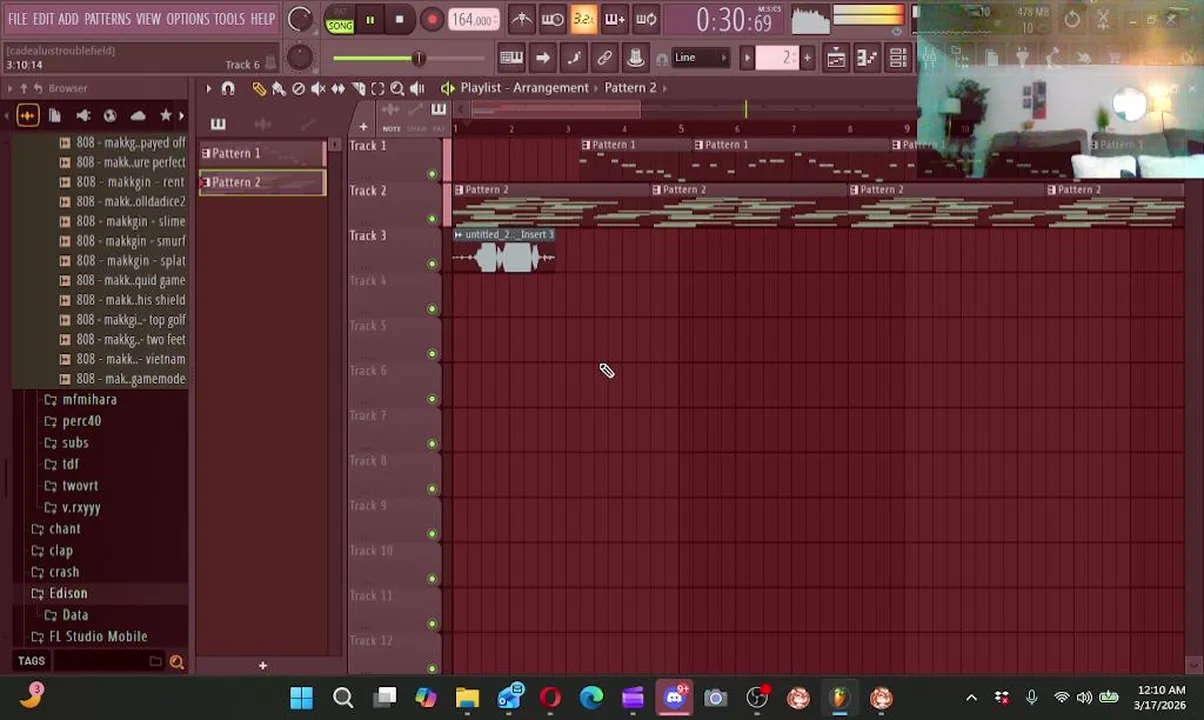Mute Track 4 via its green LED
This screenshot has width=1204, height=720.
point(432,309)
